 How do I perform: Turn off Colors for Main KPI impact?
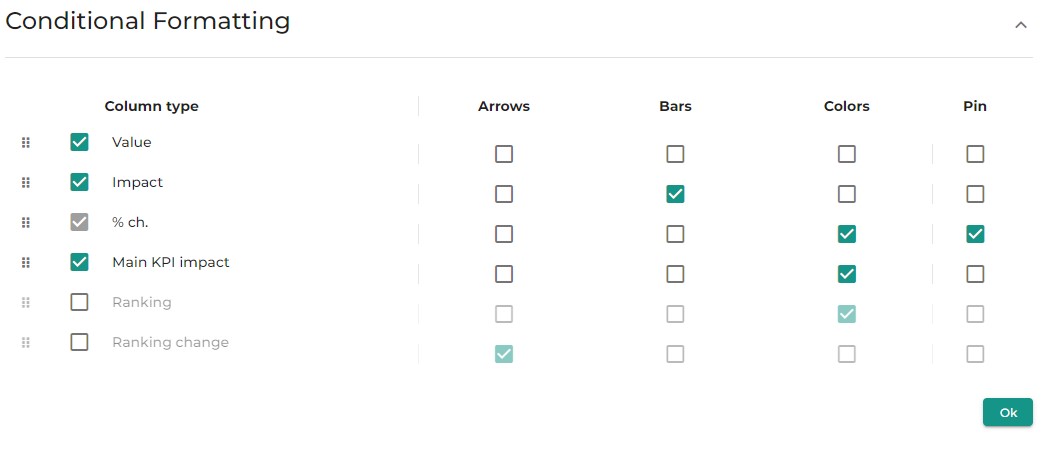click(x=847, y=274)
